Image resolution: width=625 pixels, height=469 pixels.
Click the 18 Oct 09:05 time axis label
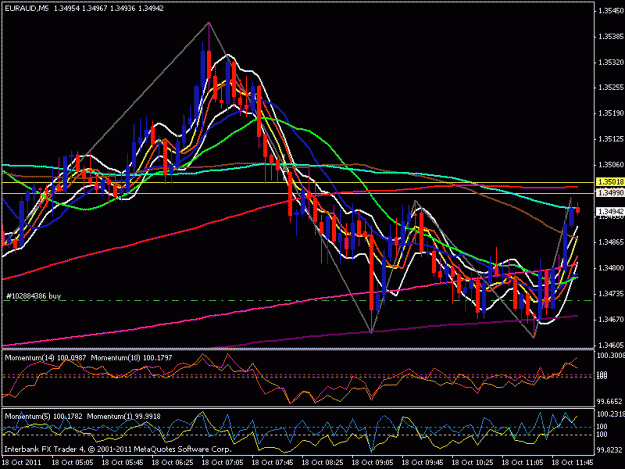pyautogui.click(x=372, y=463)
